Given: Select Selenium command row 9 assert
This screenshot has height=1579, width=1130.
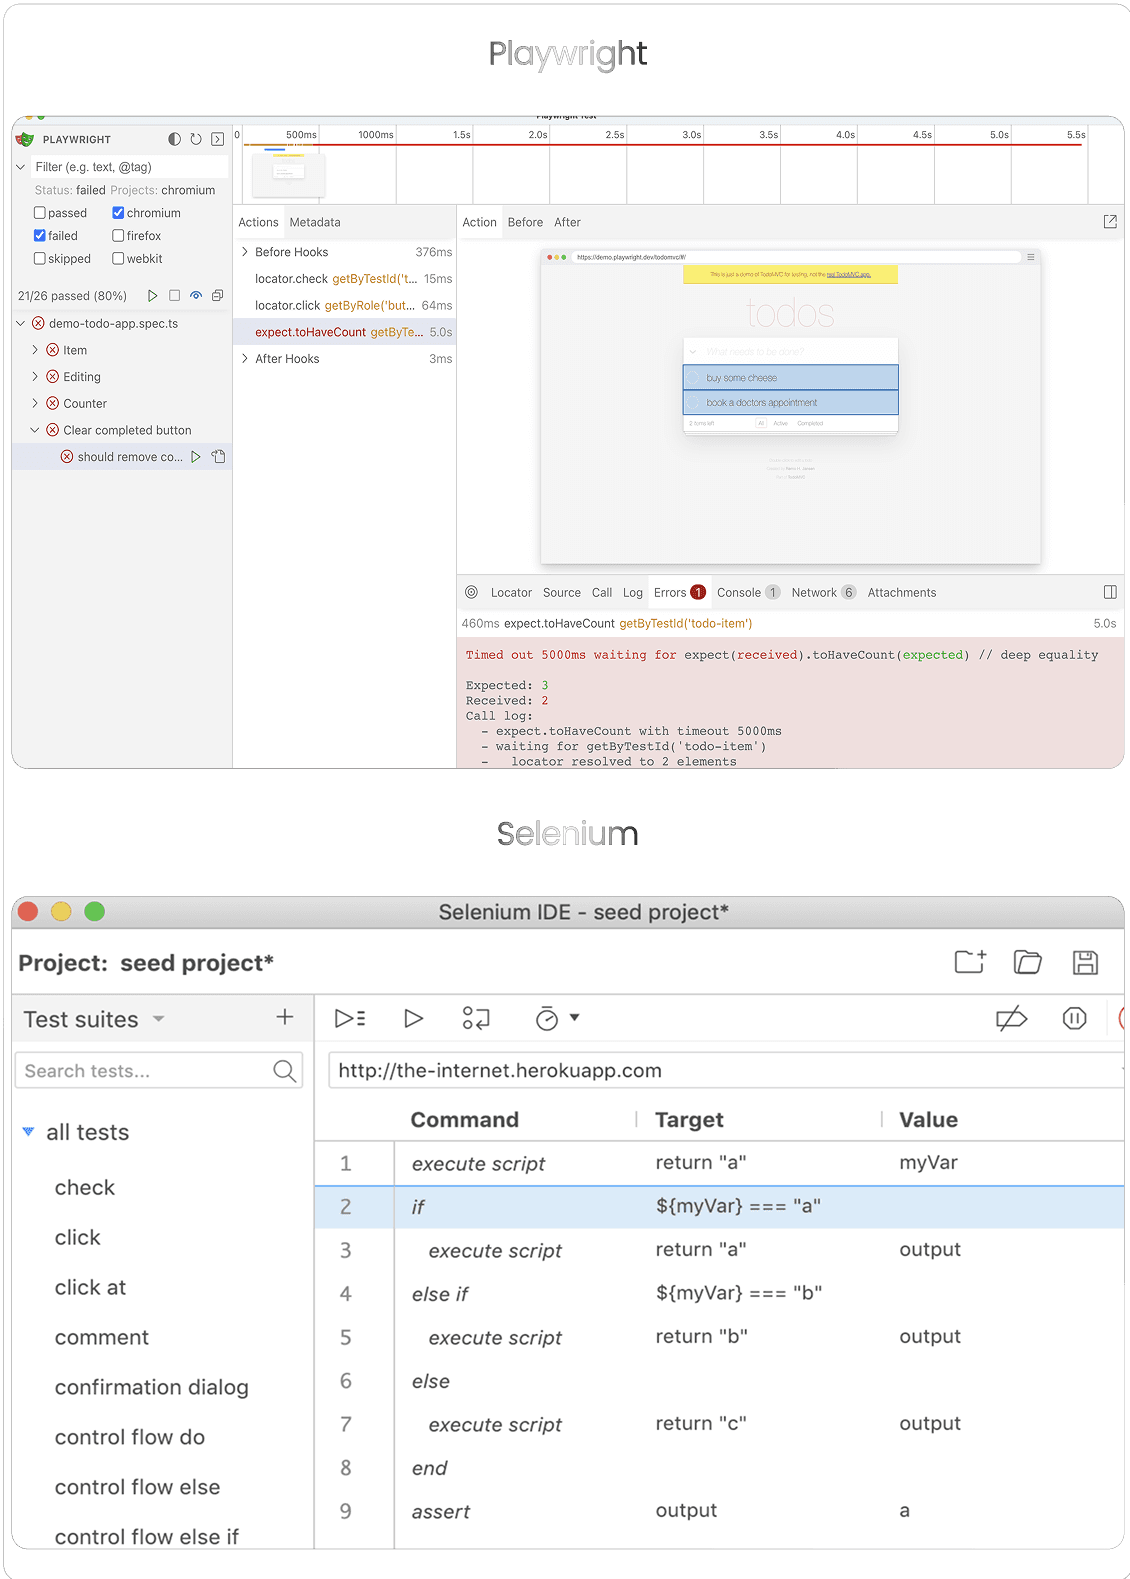Looking at the screenshot, I should click(719, 1511).
